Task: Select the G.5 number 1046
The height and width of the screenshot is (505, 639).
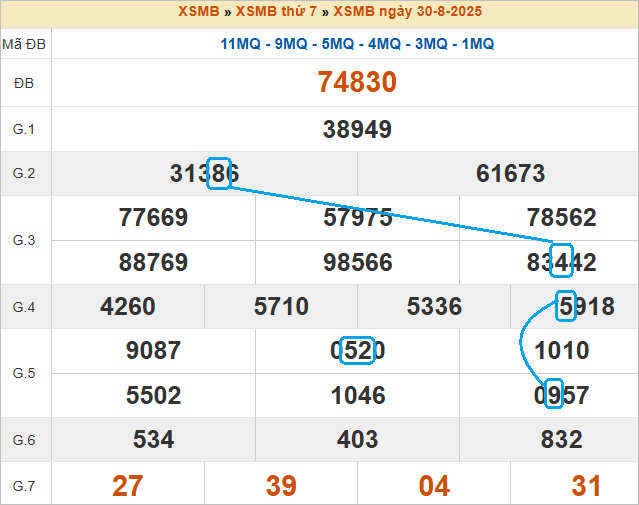Action: tap(357, 395)
